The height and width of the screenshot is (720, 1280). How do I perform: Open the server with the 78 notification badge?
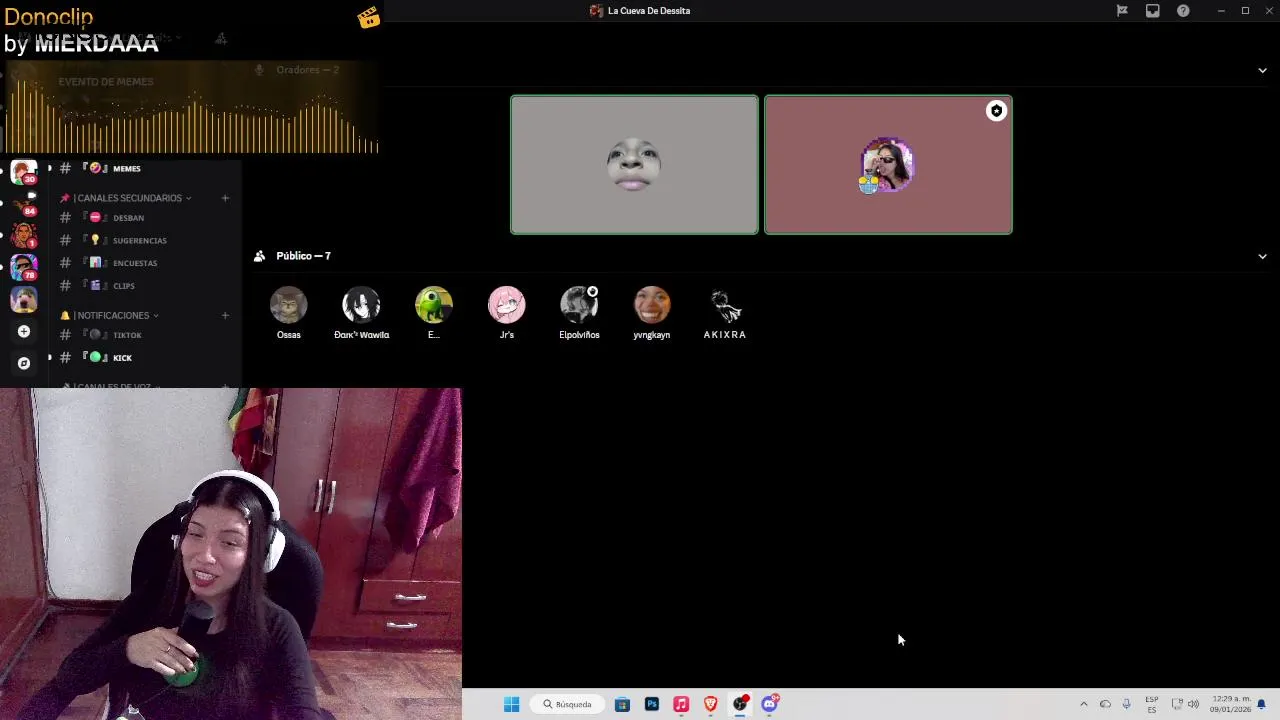(x=24, y=267)
